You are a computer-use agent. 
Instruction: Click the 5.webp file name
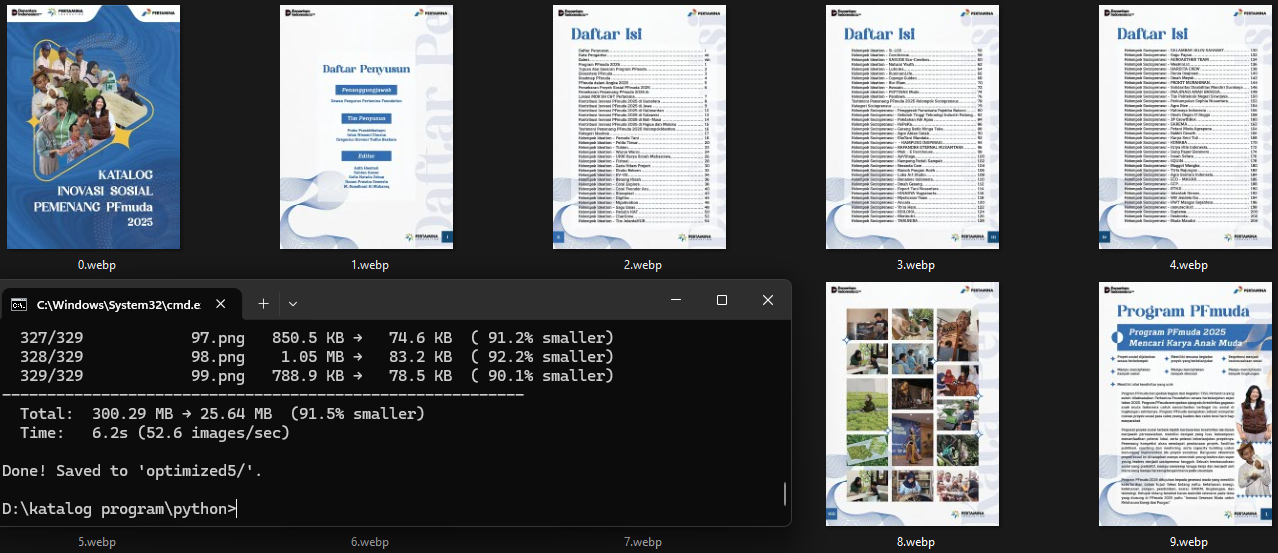[95, 542]
